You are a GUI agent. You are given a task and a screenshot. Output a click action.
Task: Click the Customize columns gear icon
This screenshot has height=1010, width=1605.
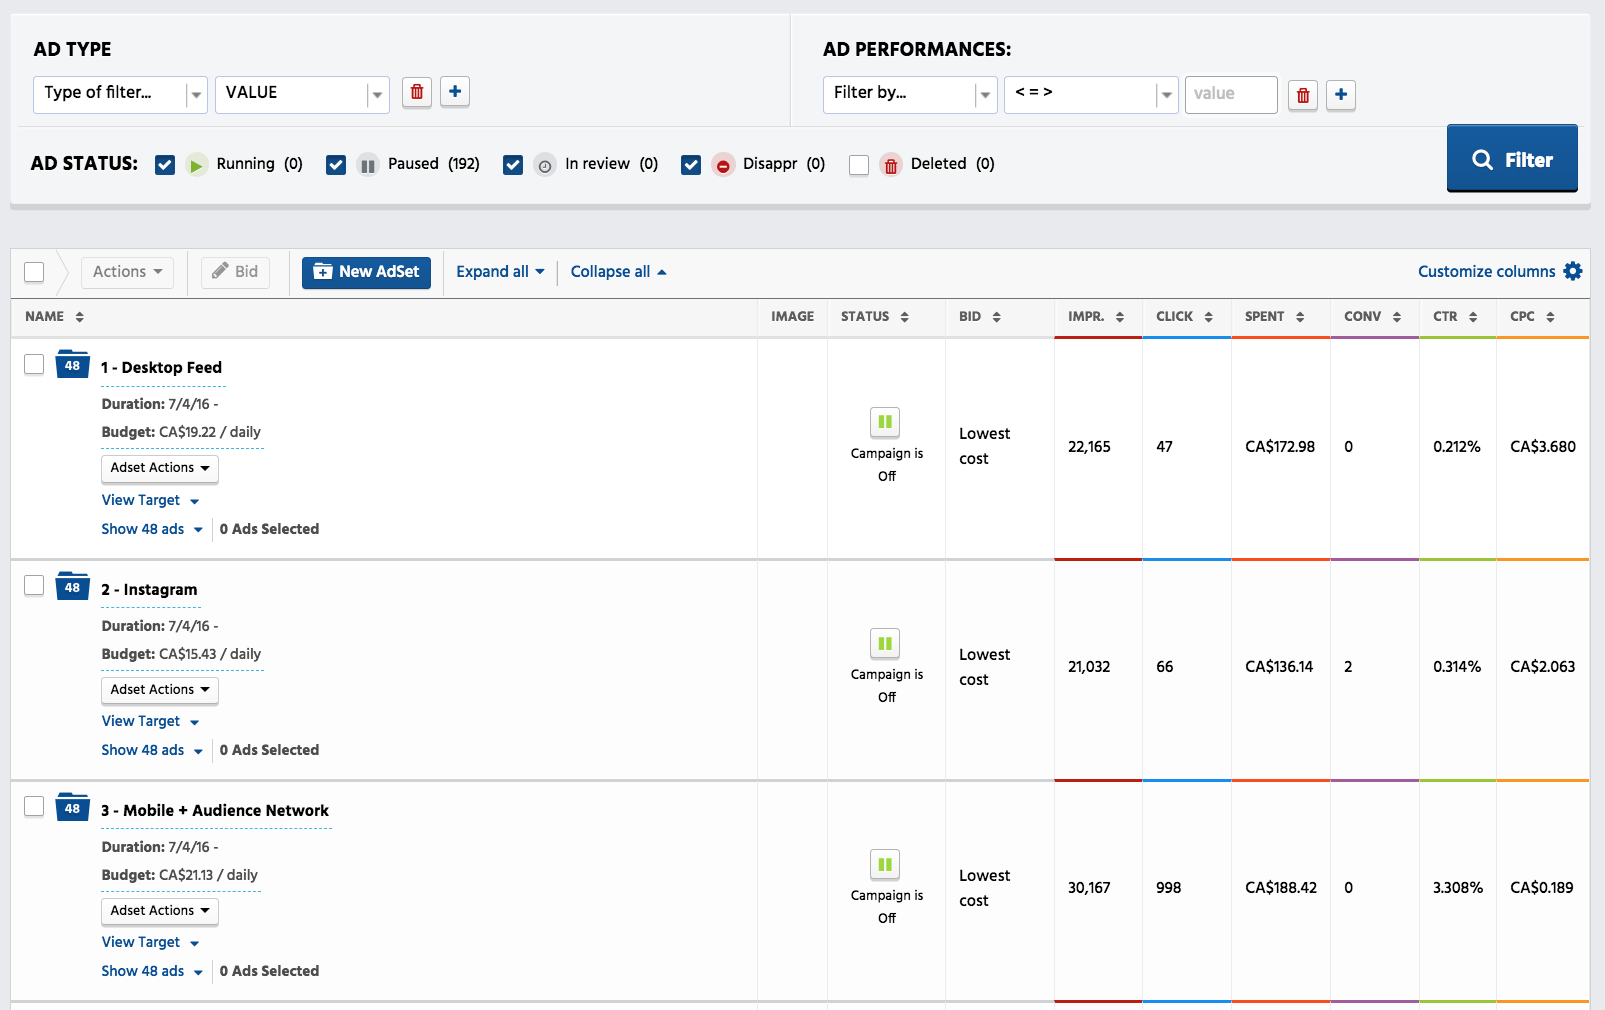(x=1573, y=271)
